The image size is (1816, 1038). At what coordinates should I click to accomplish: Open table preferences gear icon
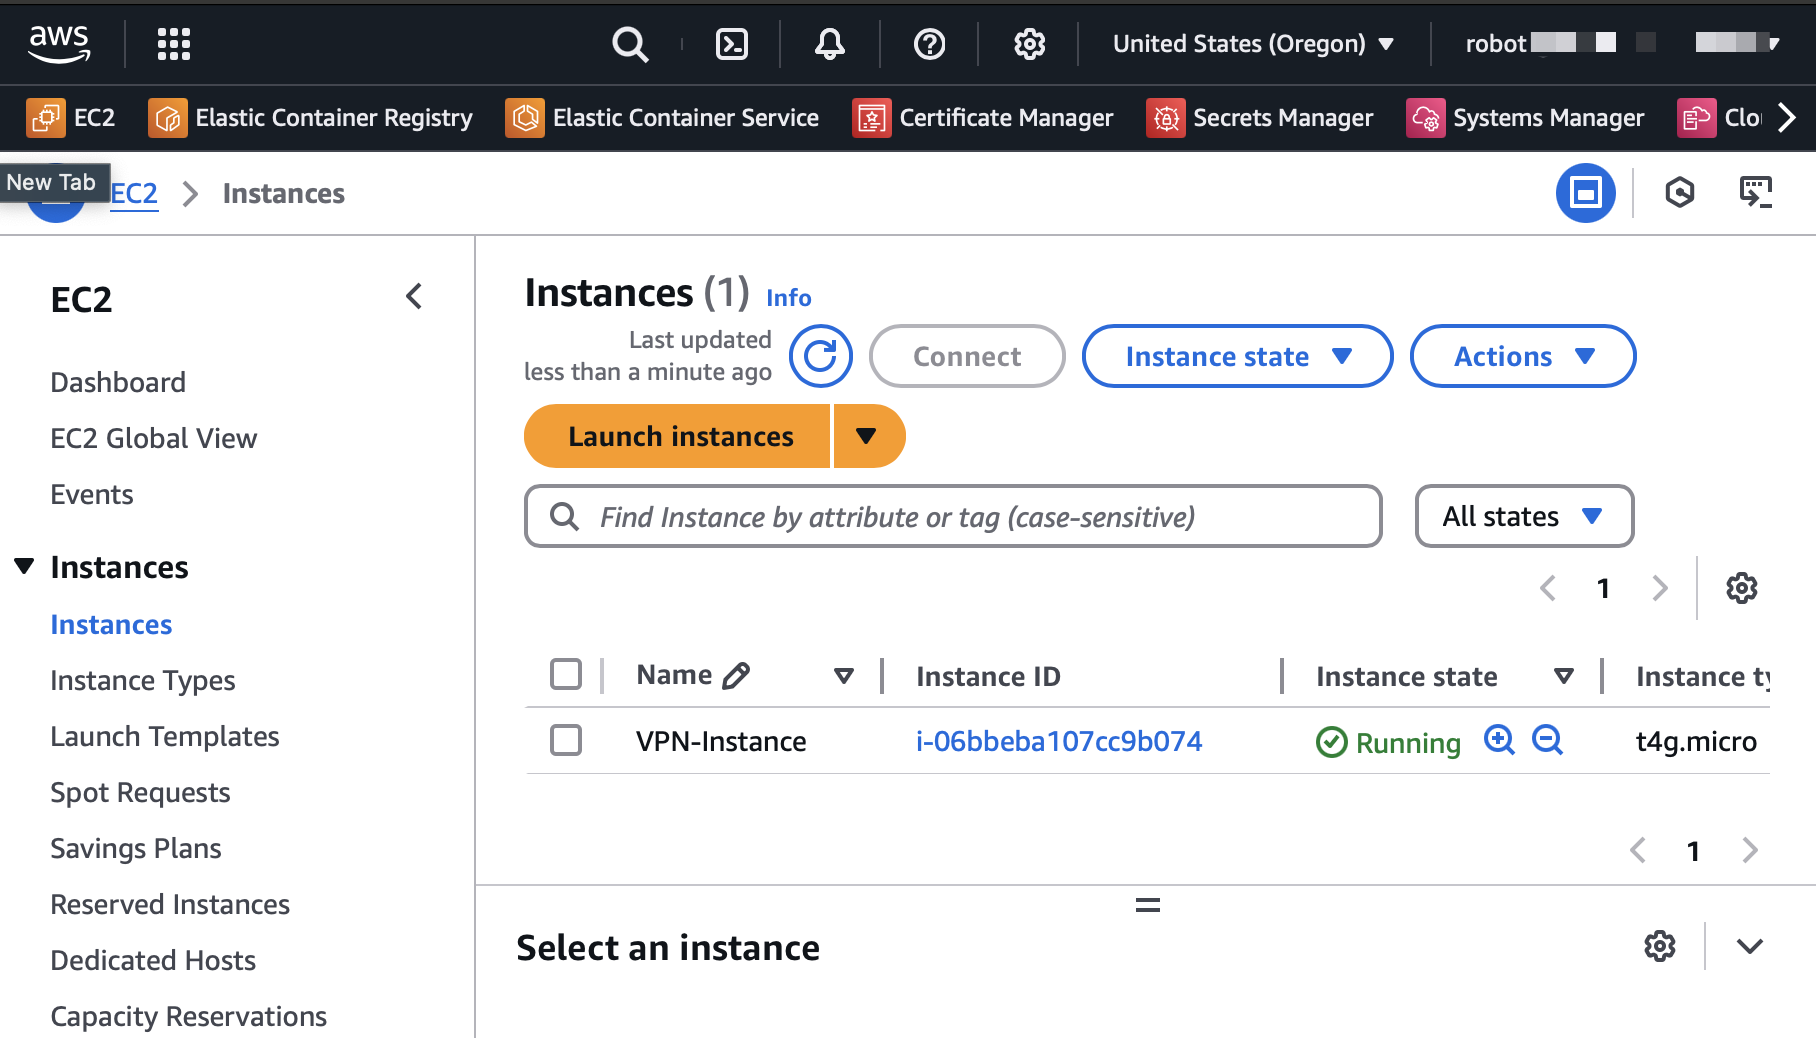coord(1742,588)
